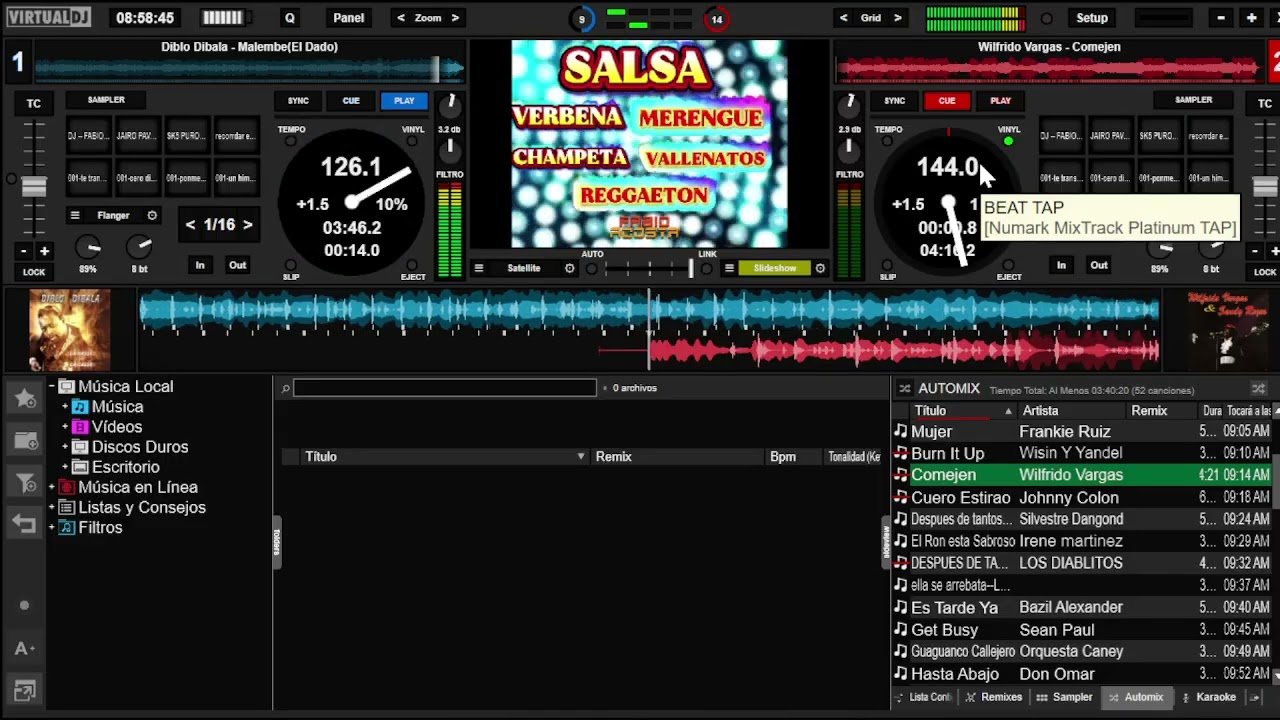The height and width of the screenshot is (720, 1280).
Task: Click the sidebar folder-add icon below the star
Action: click(25, 441)
